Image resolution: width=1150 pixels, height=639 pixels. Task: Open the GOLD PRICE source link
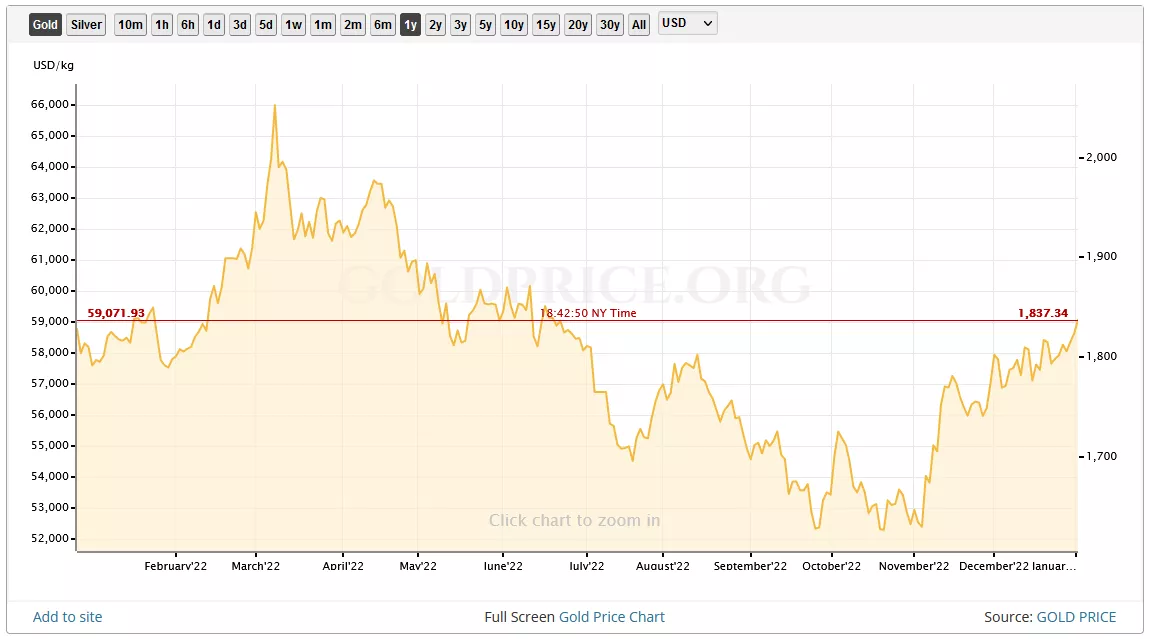(1076, 617)
